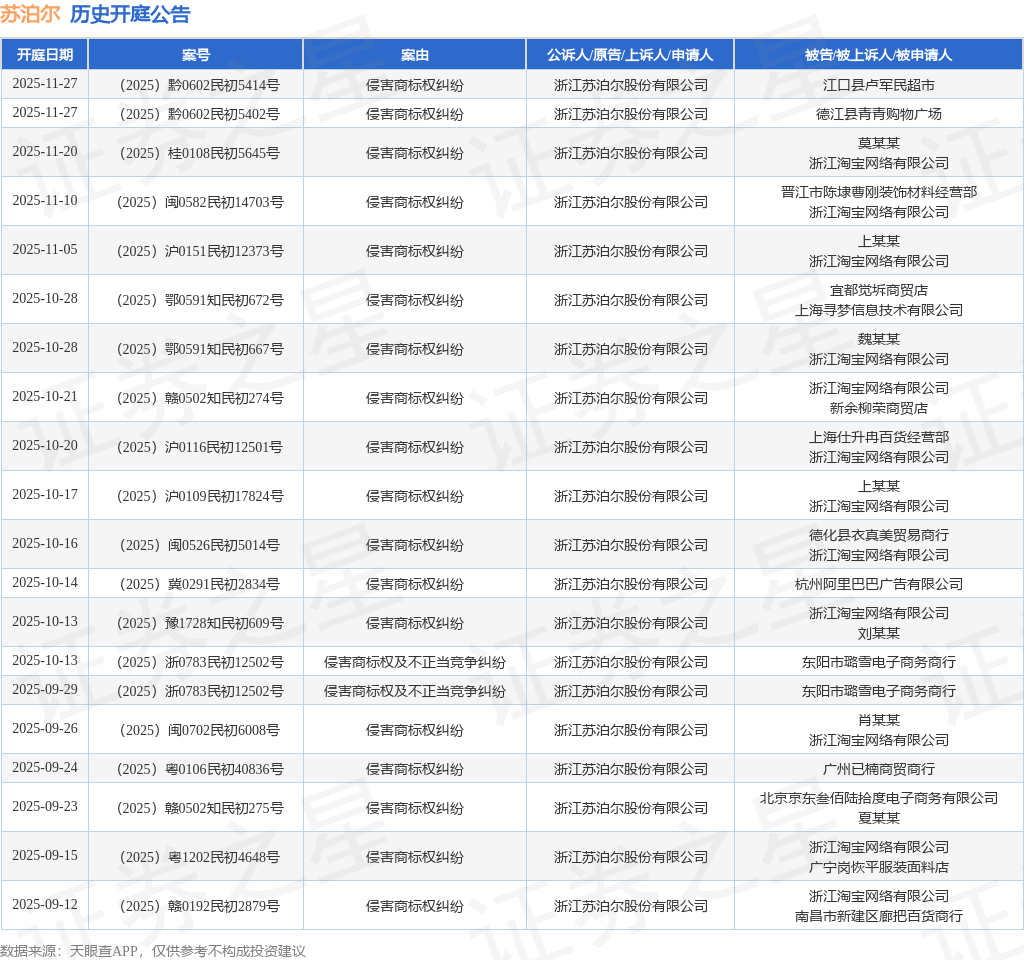Select case number 沪0109民初17824号
Image resolution: width=1024 pixels, height=960 pixels.
tap(200, 496)
